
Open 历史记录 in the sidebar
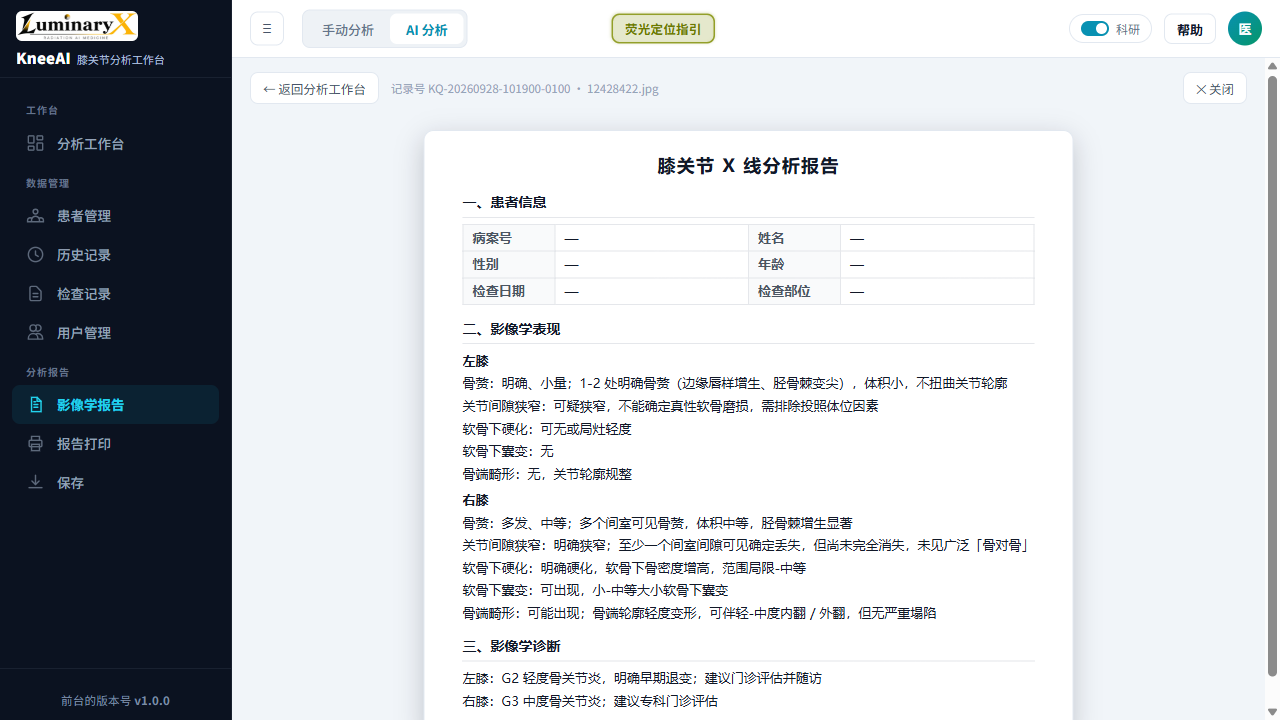click(x=116, y=255)
